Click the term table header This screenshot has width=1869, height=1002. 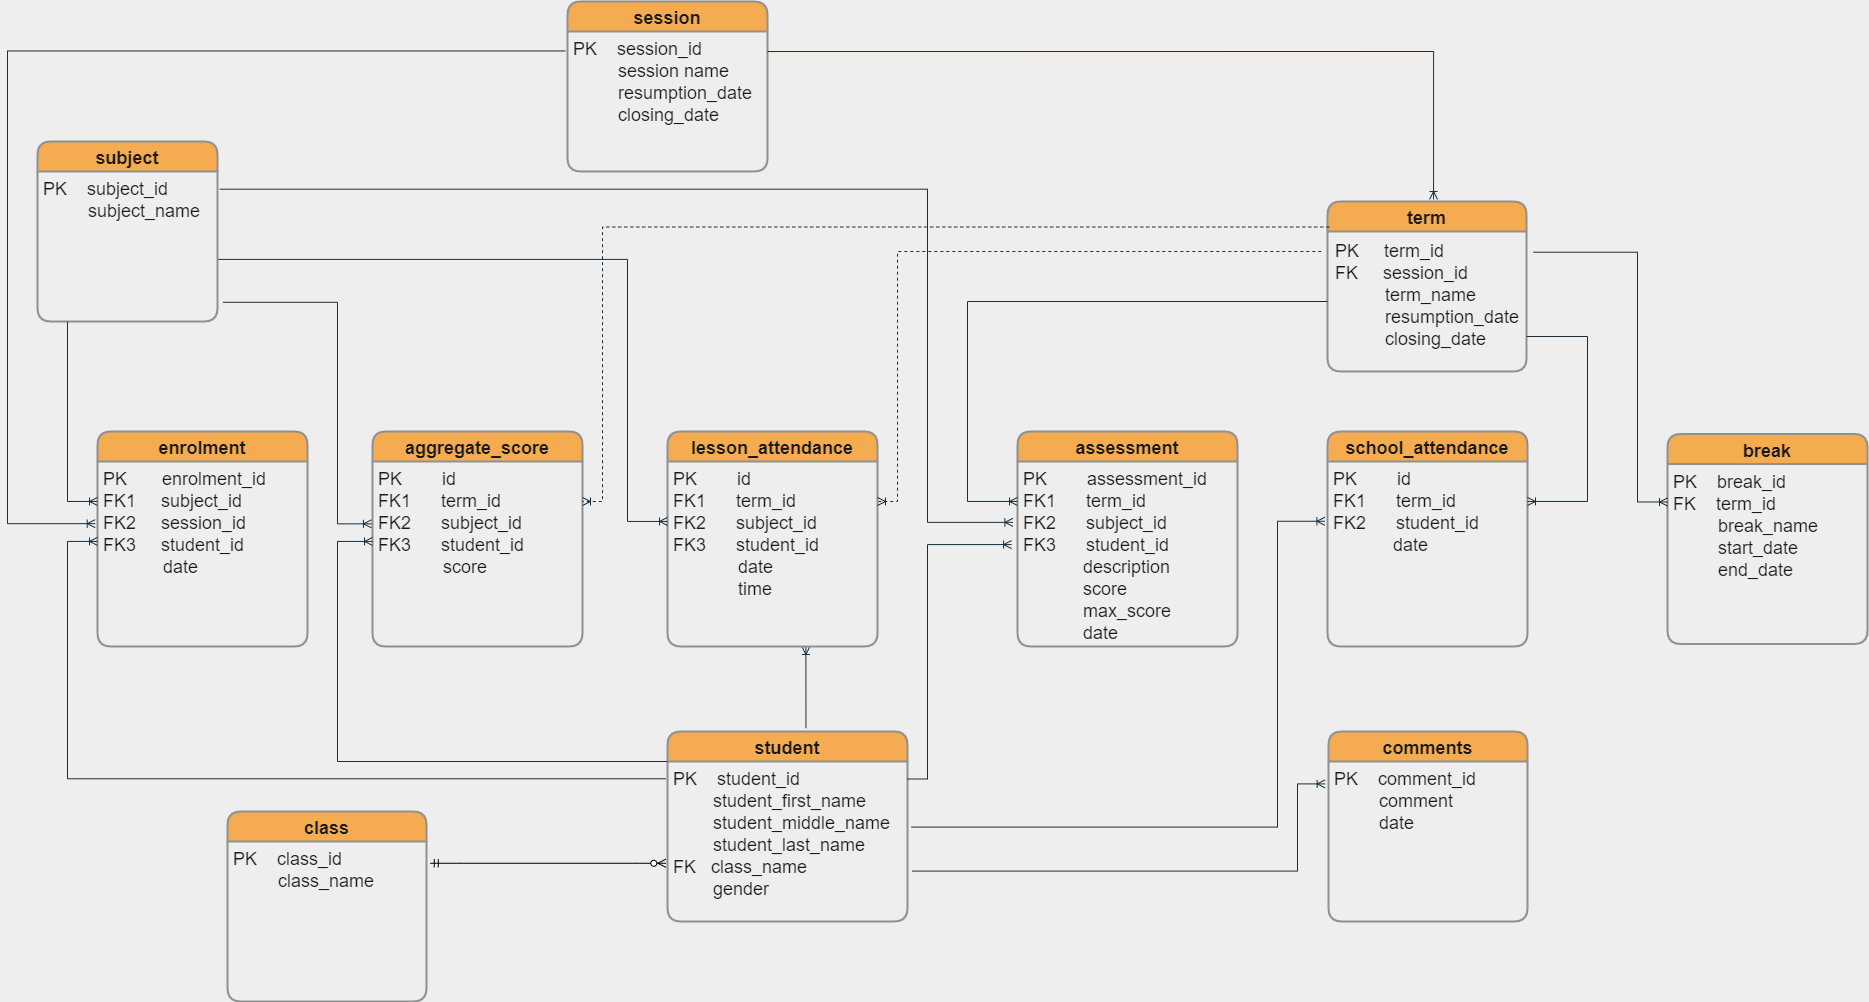[x=1426, y=218]
